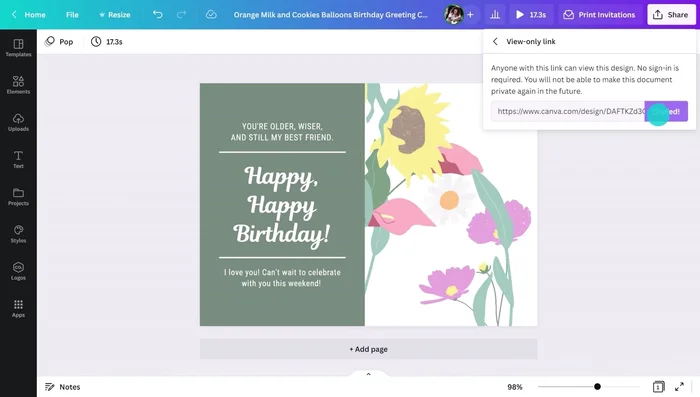Open the Styles panel
Viewport: 700px width, 397px height.
tap(18, 234)
